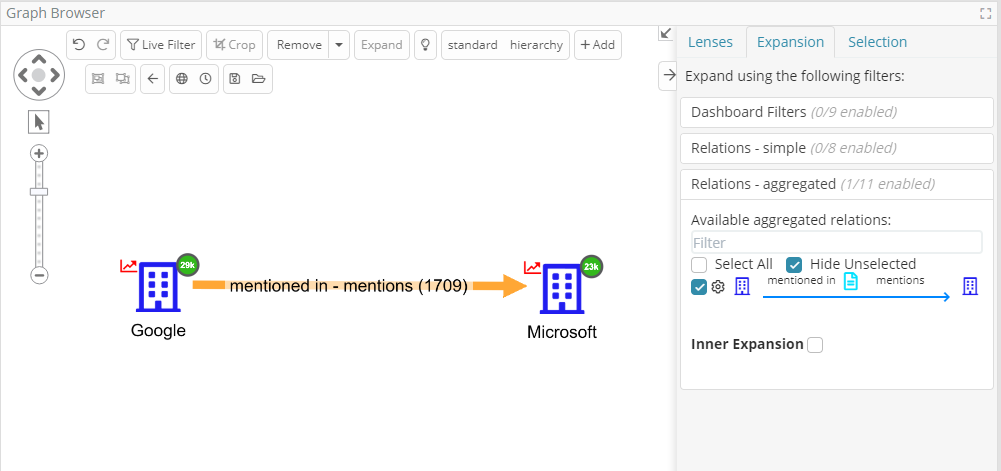Apply the hierarchy layout
The width and height of the screenshot is (1001, 471).
(536, 45)
